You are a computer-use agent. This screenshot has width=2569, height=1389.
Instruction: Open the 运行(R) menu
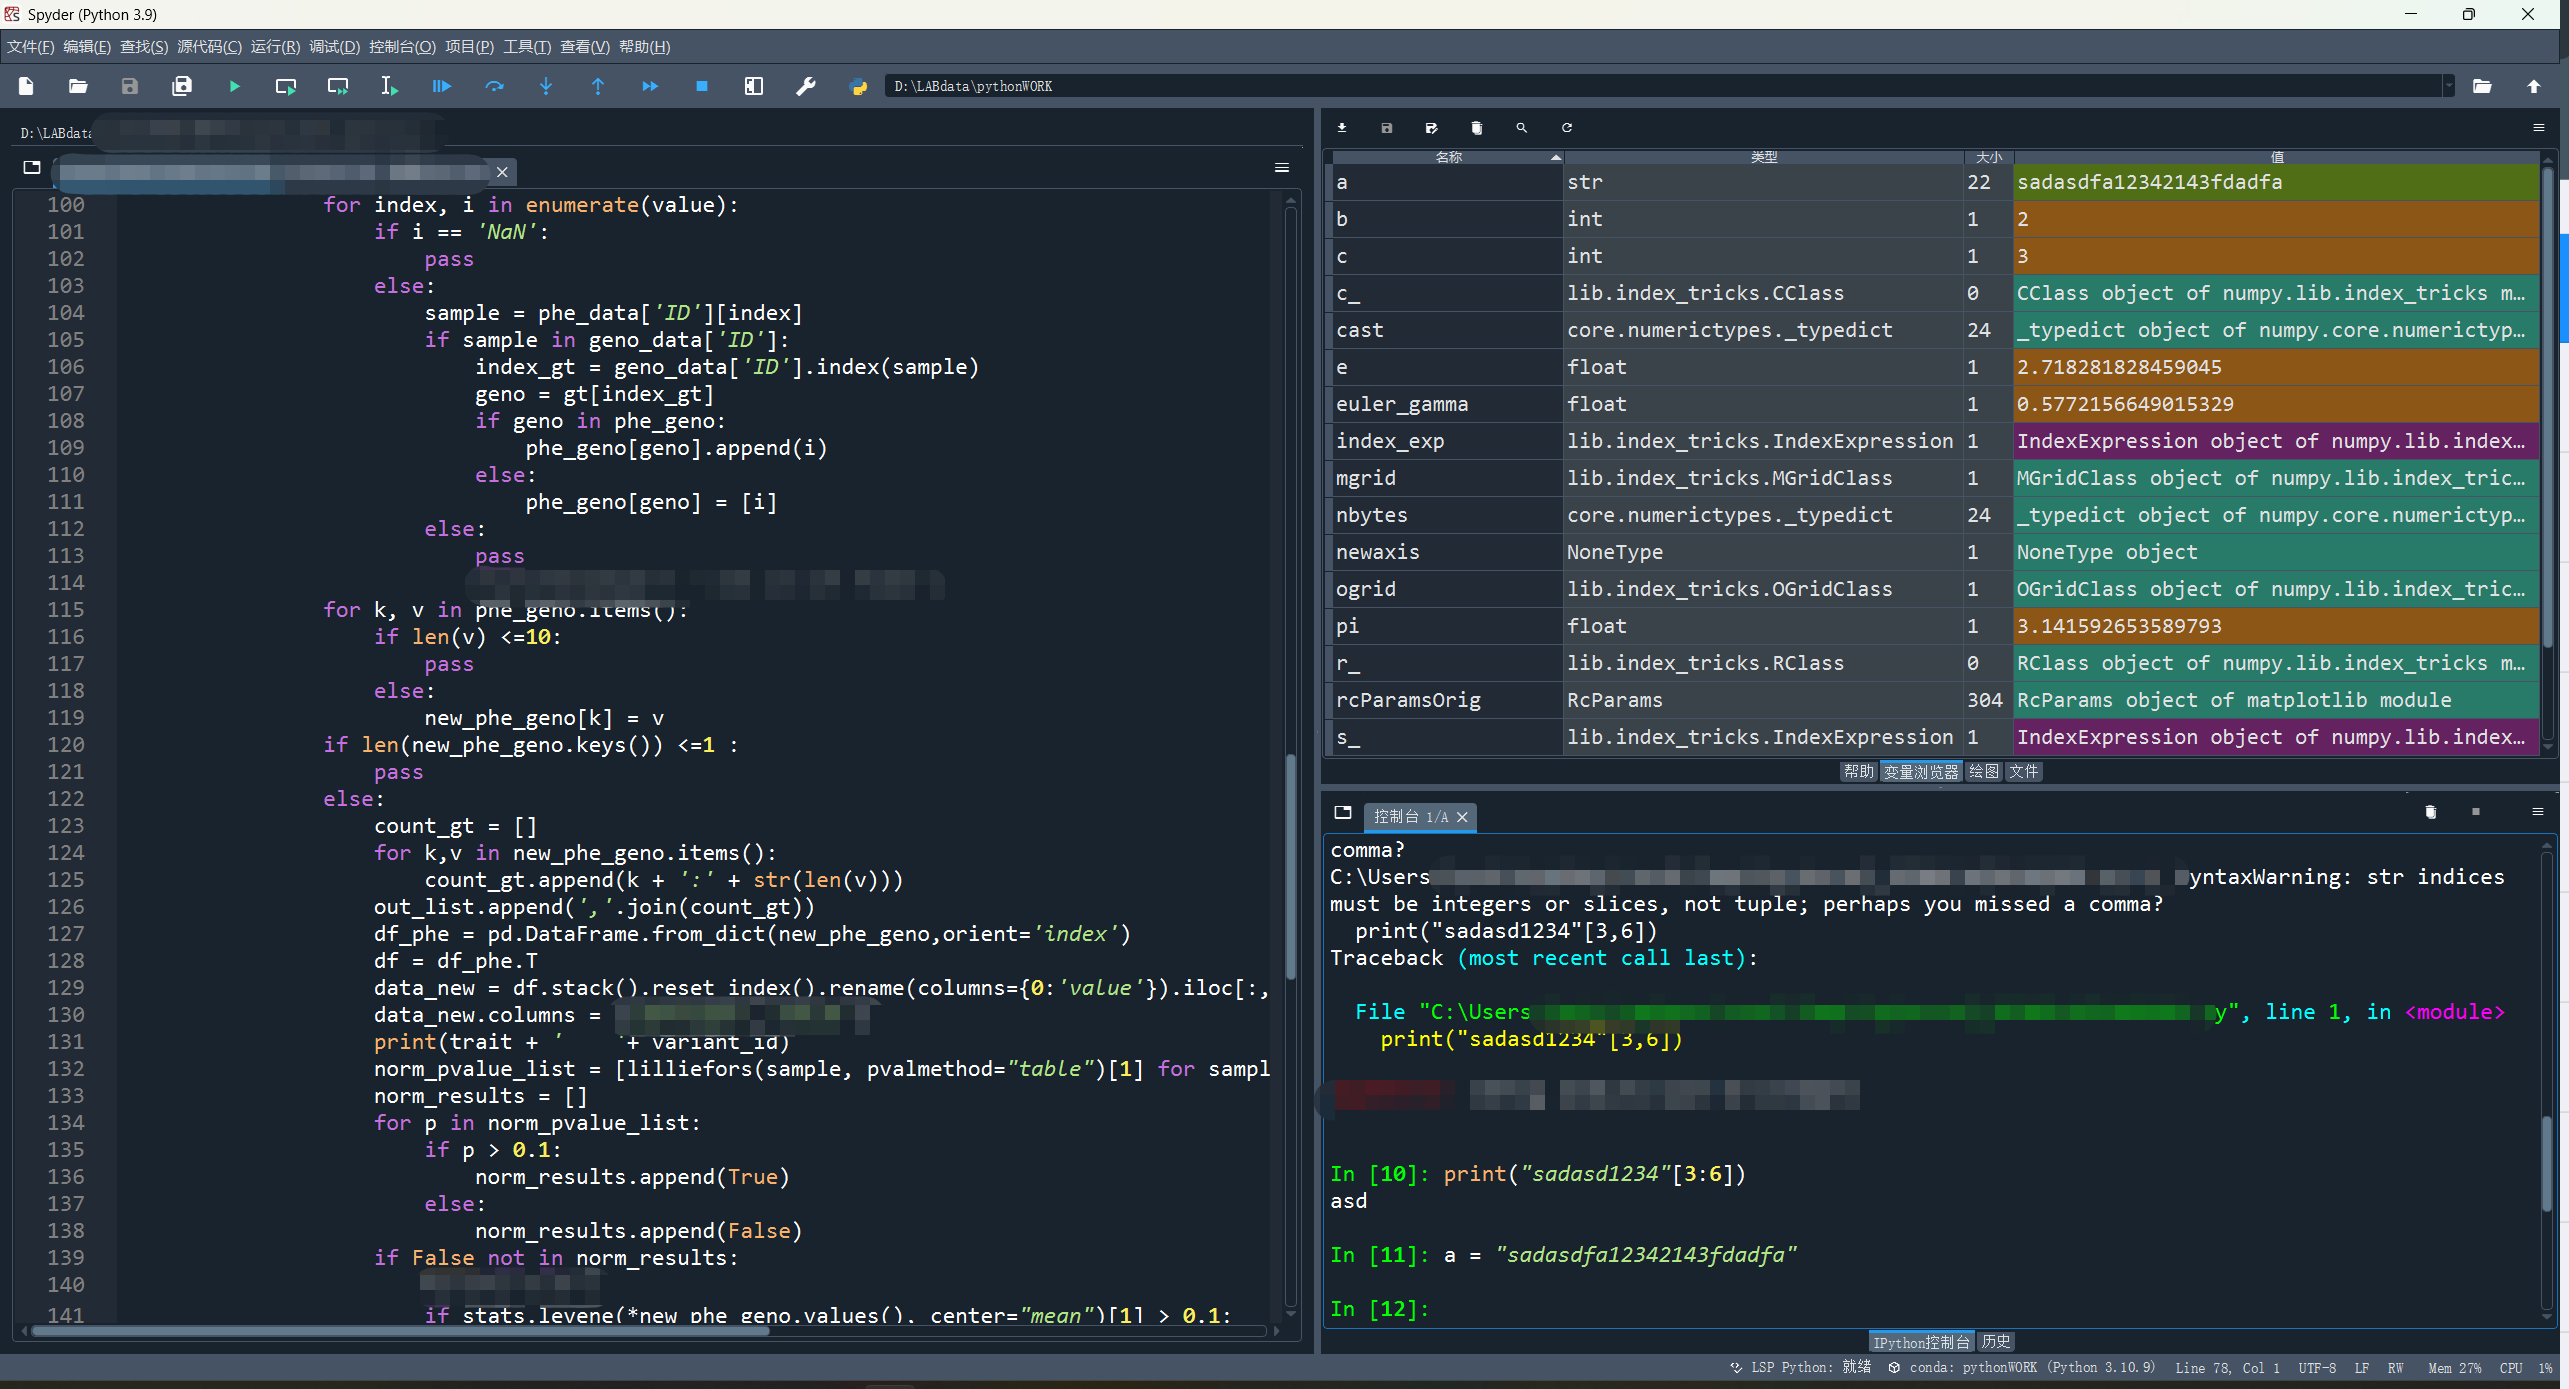pyautogui.click(x=275, y=47)
